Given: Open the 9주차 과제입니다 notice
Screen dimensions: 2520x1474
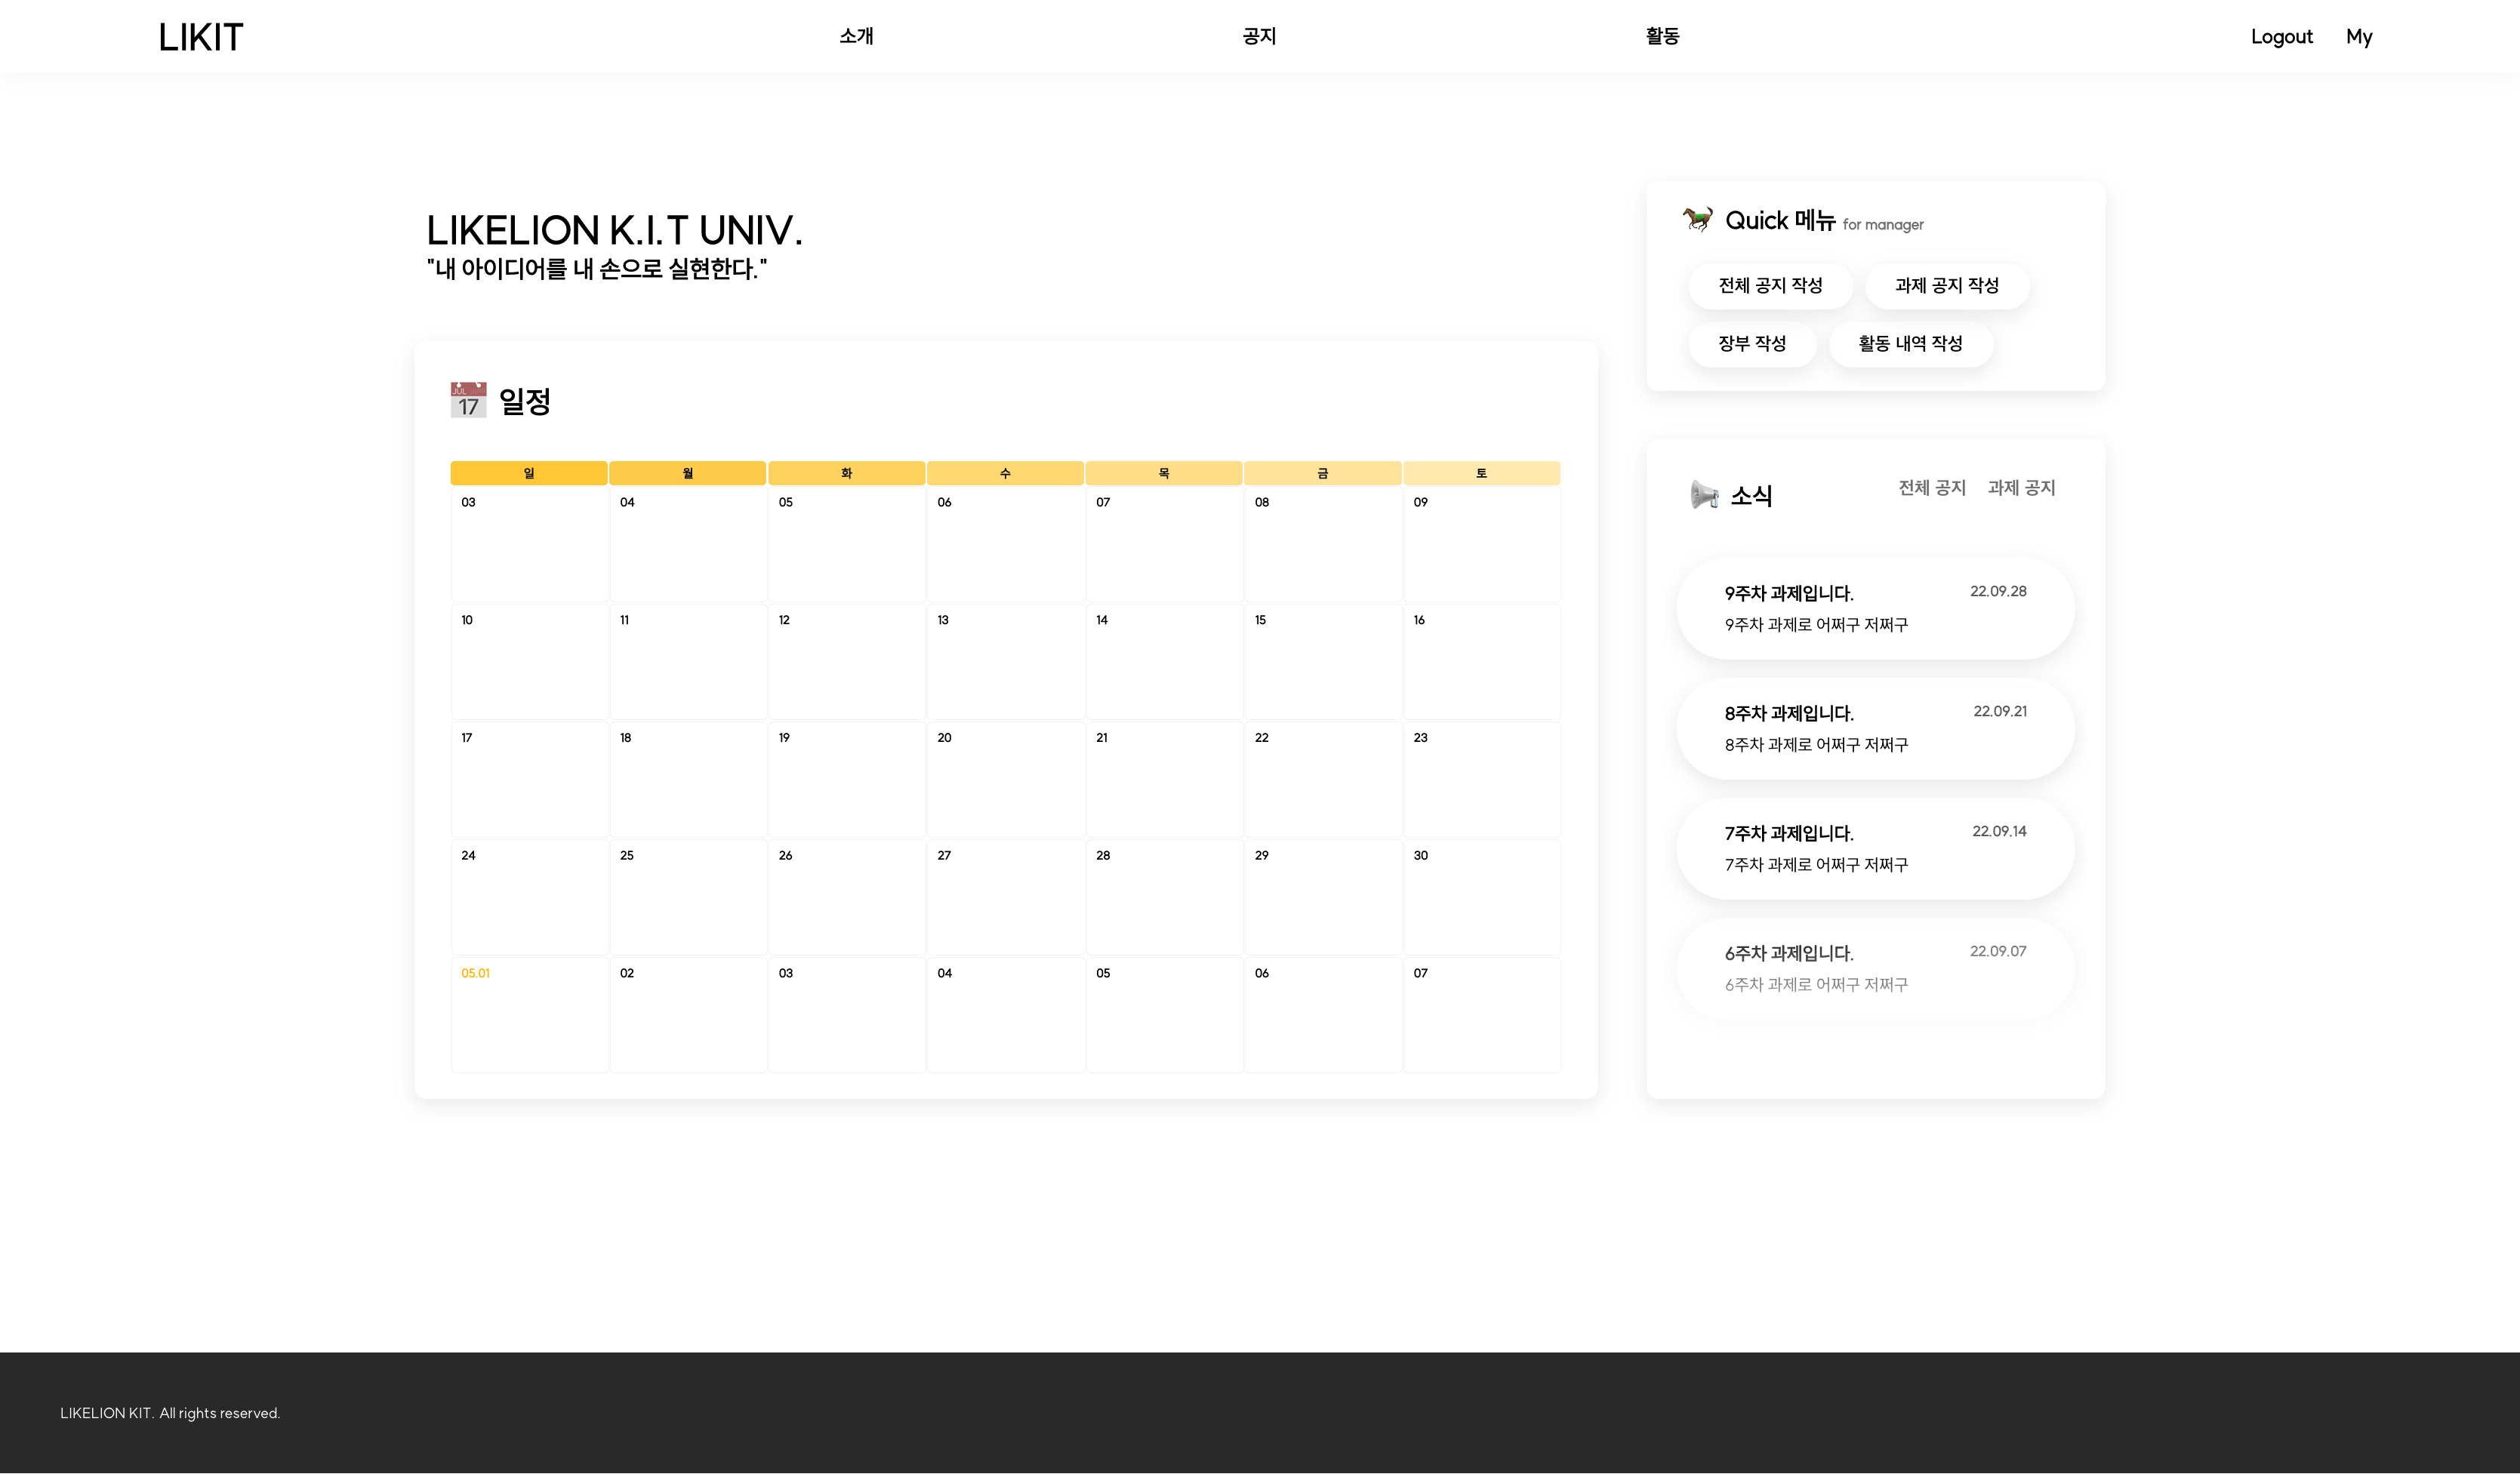Looking at the screenshot, I should [1875, 607].
